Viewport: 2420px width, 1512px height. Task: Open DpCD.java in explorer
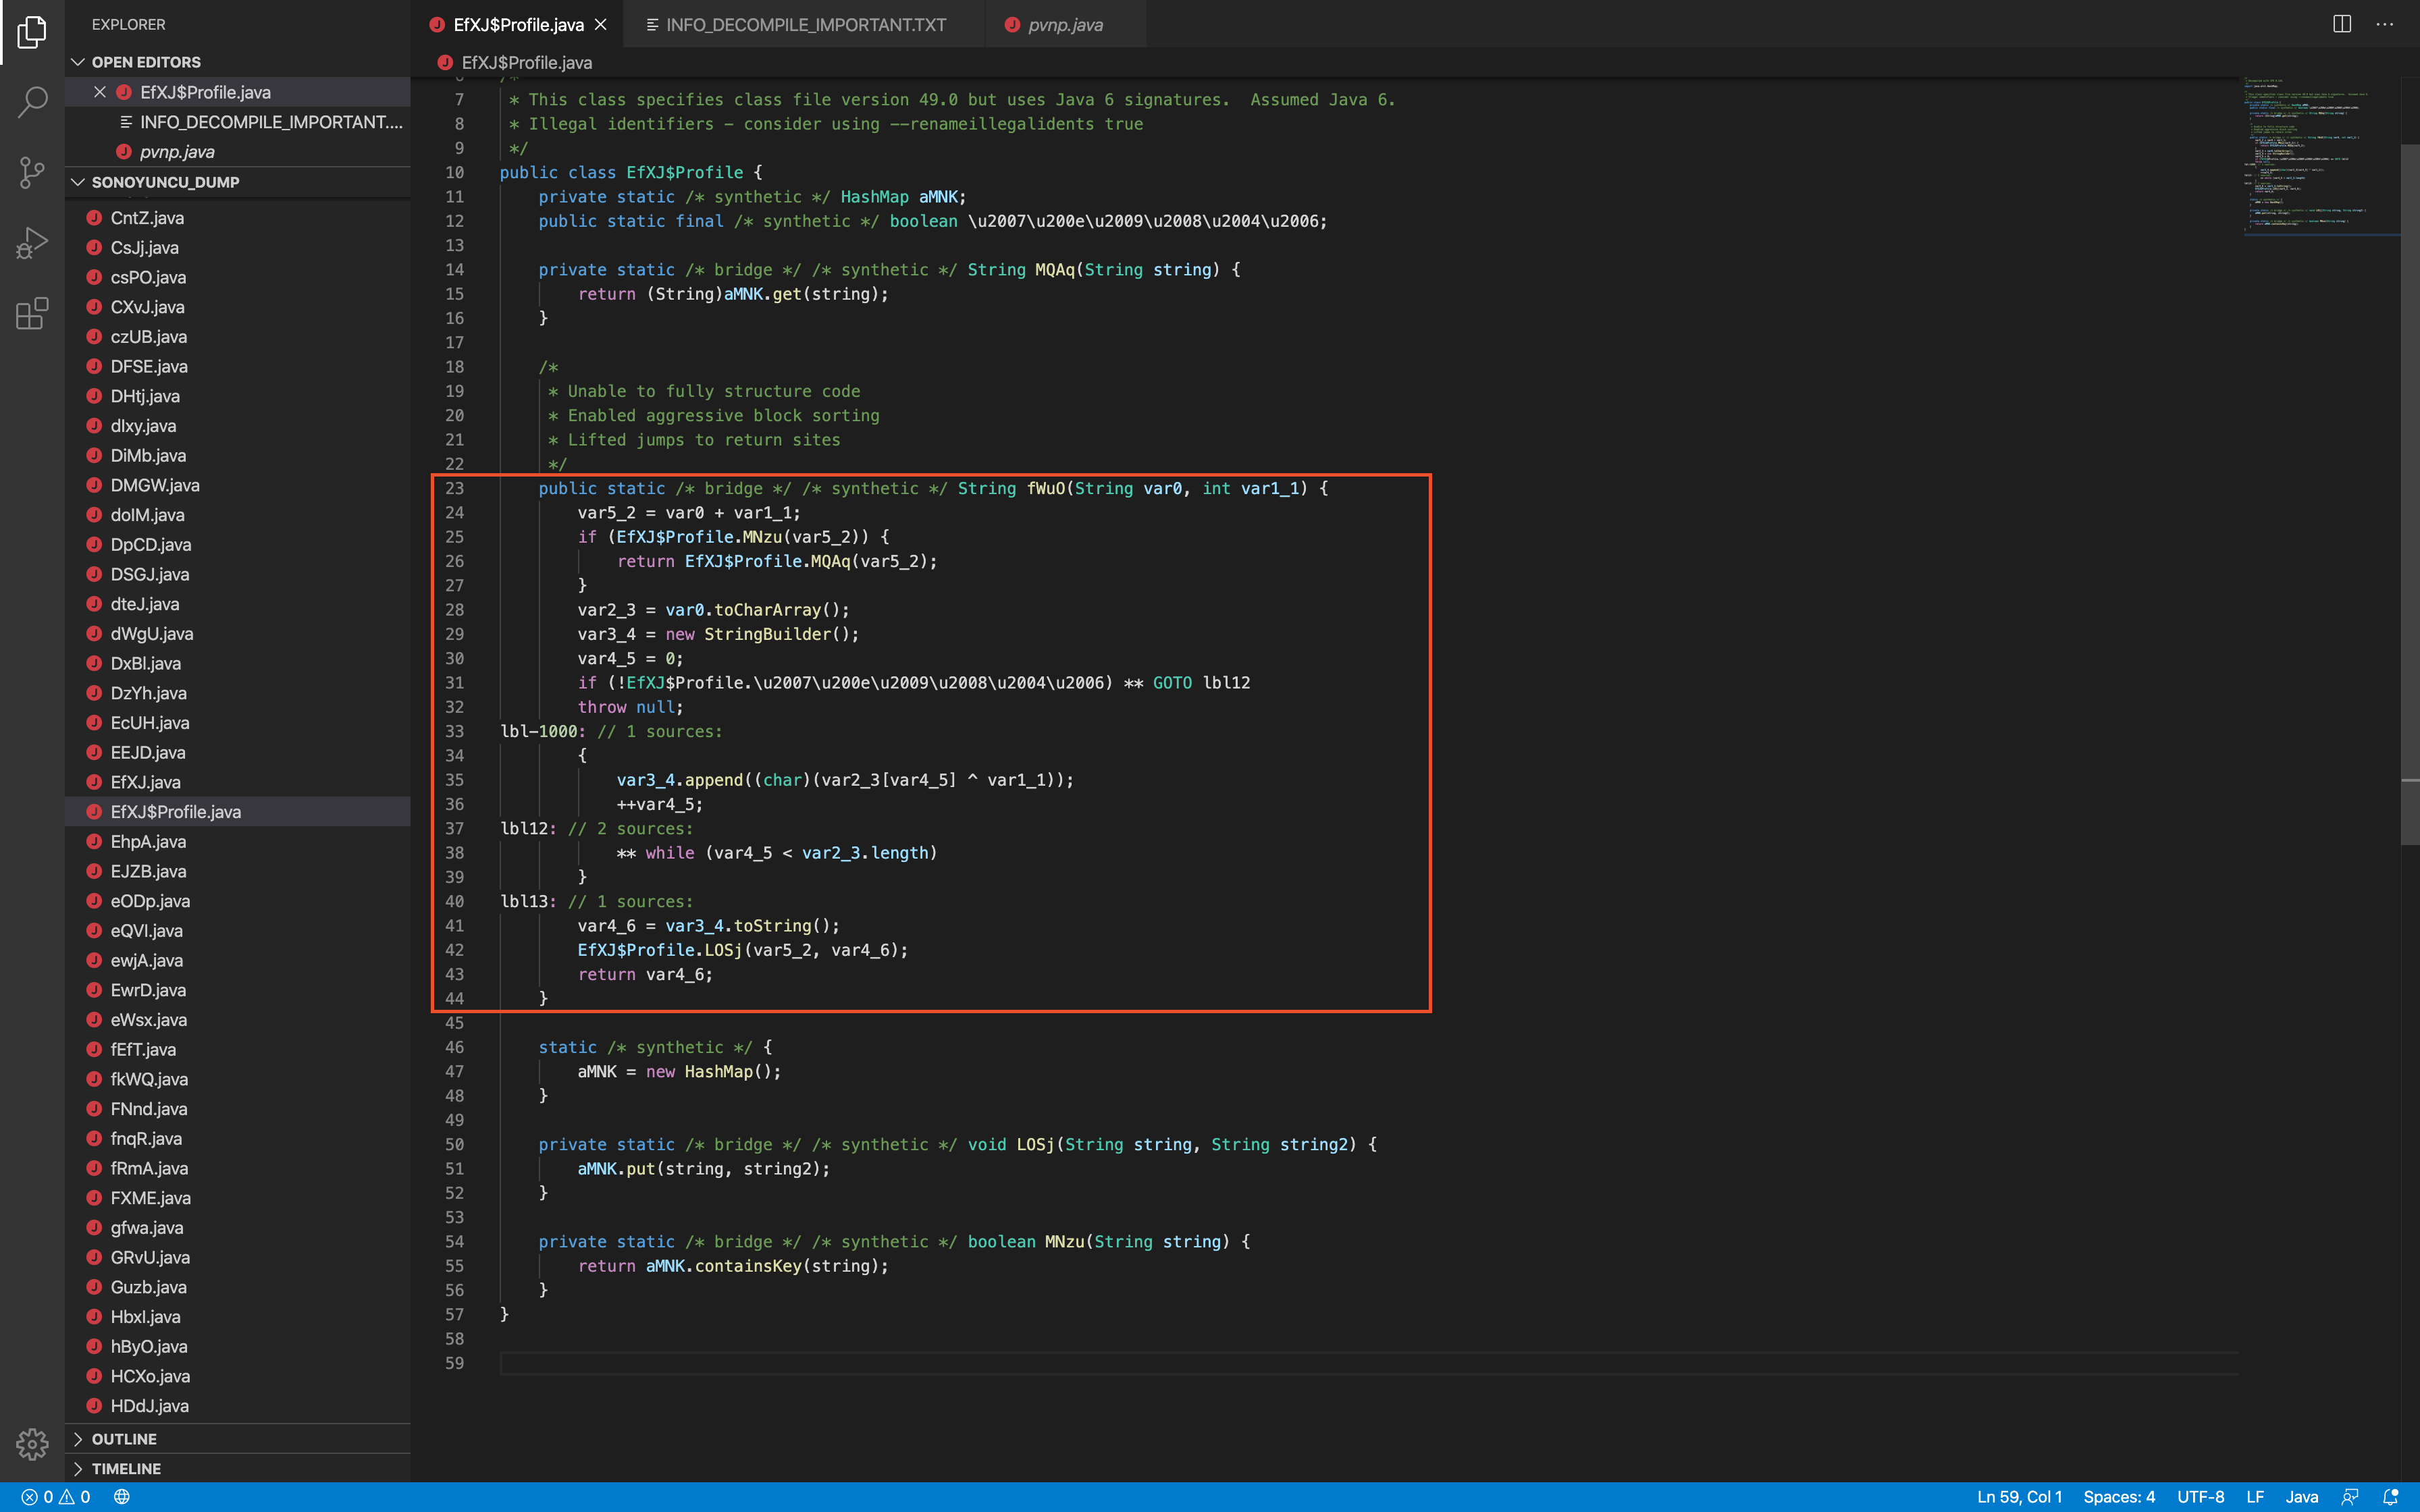(238, 544)
